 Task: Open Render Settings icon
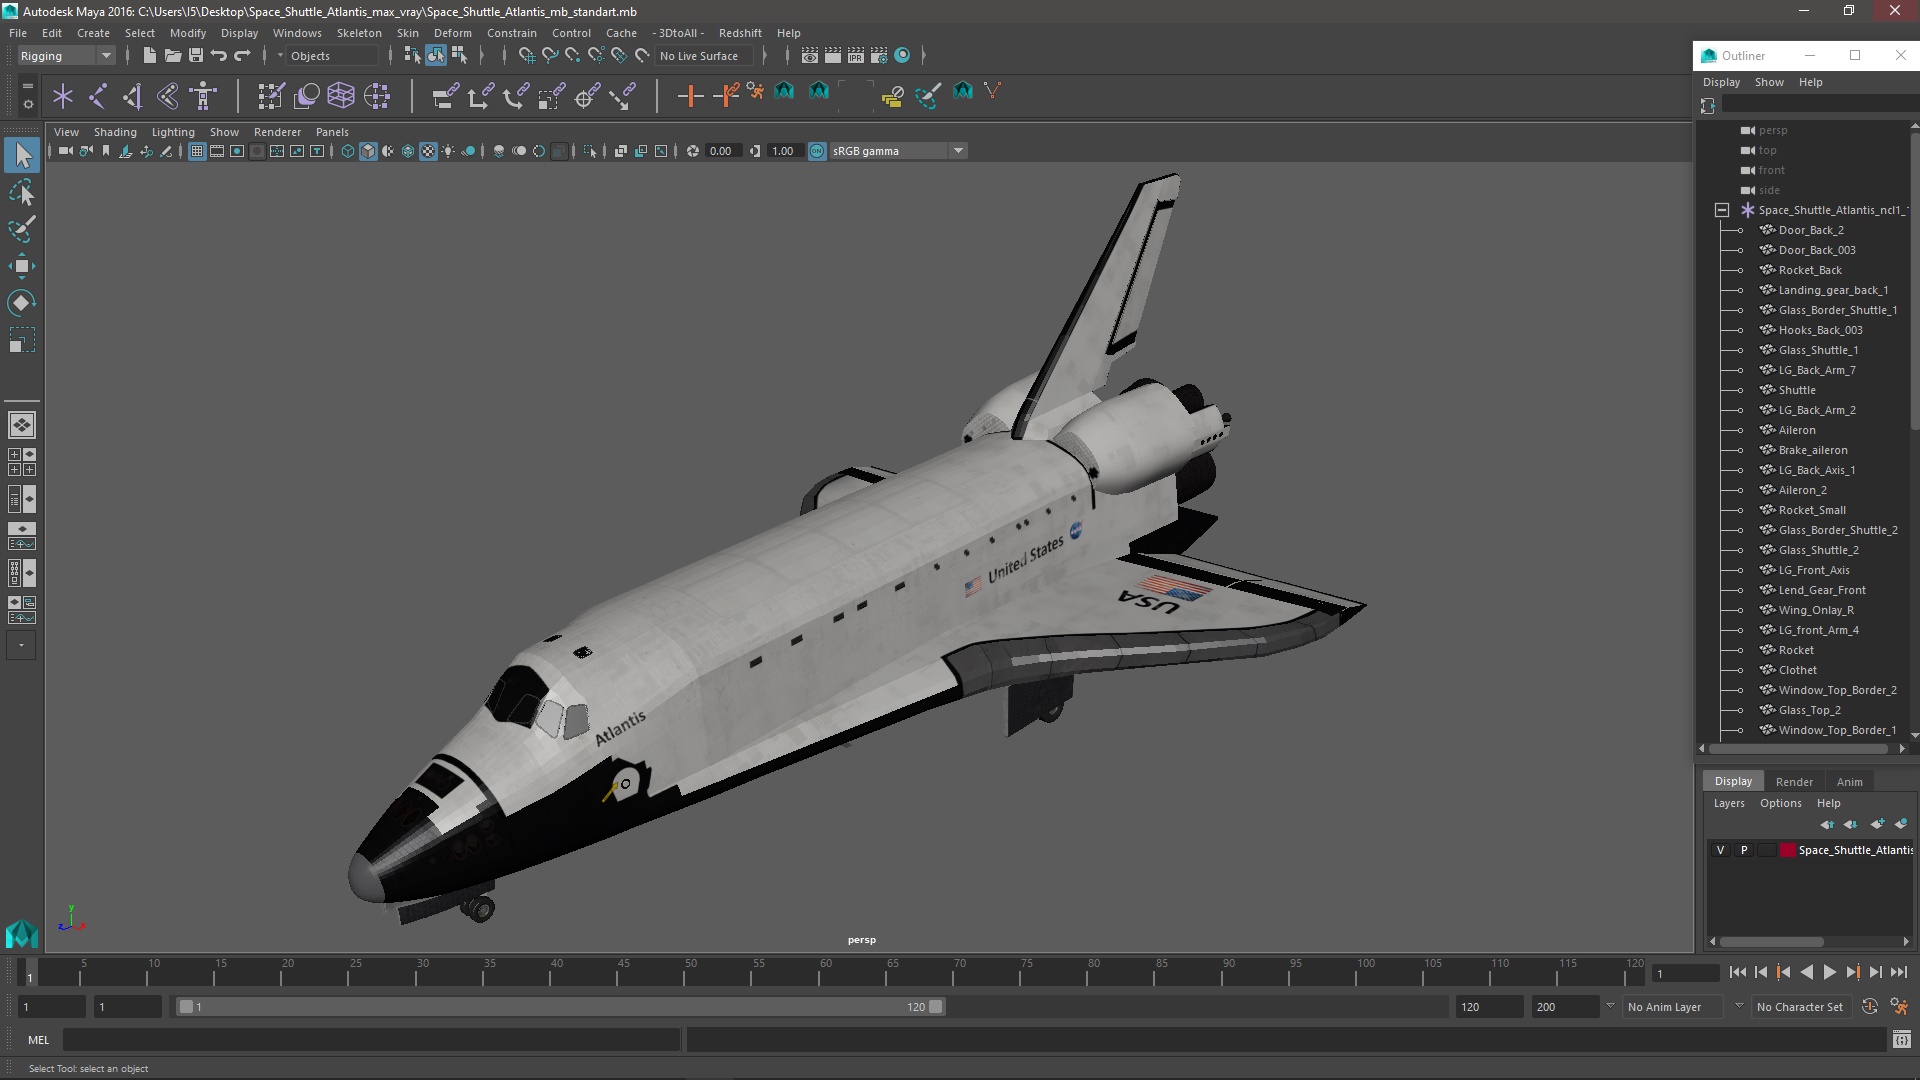click(879, 56)
